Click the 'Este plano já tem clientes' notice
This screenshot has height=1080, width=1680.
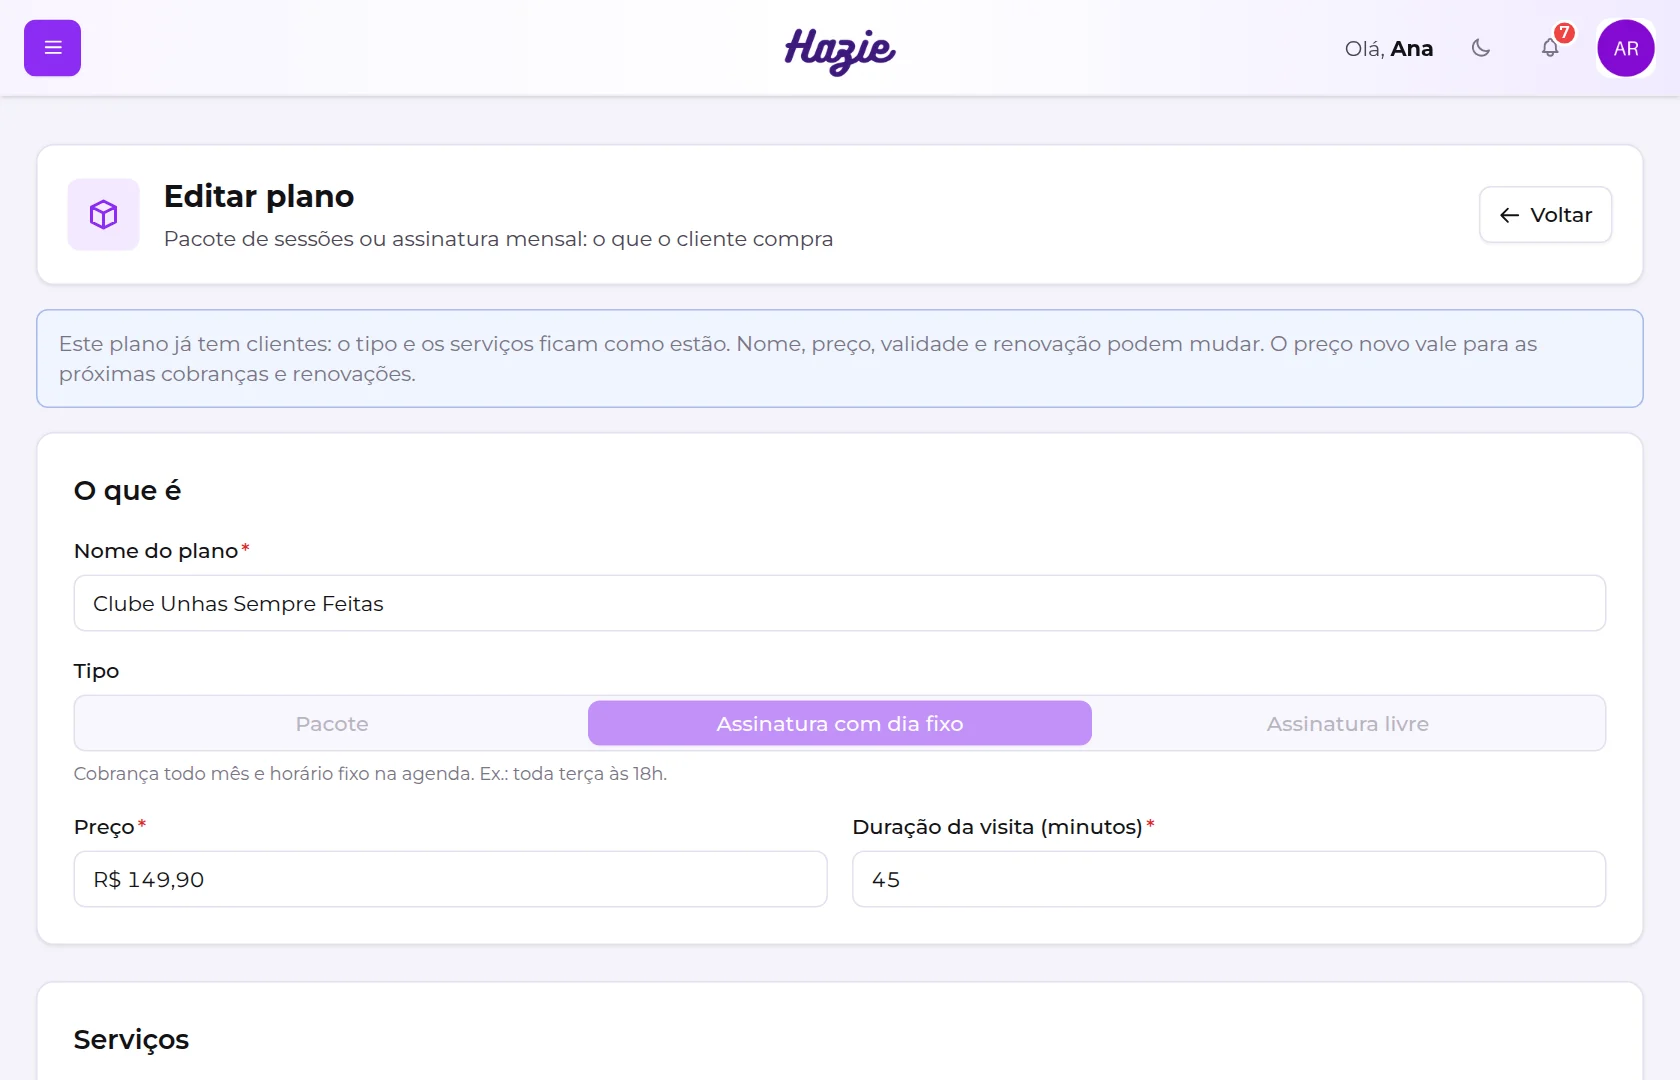click(x=840, y=358)
